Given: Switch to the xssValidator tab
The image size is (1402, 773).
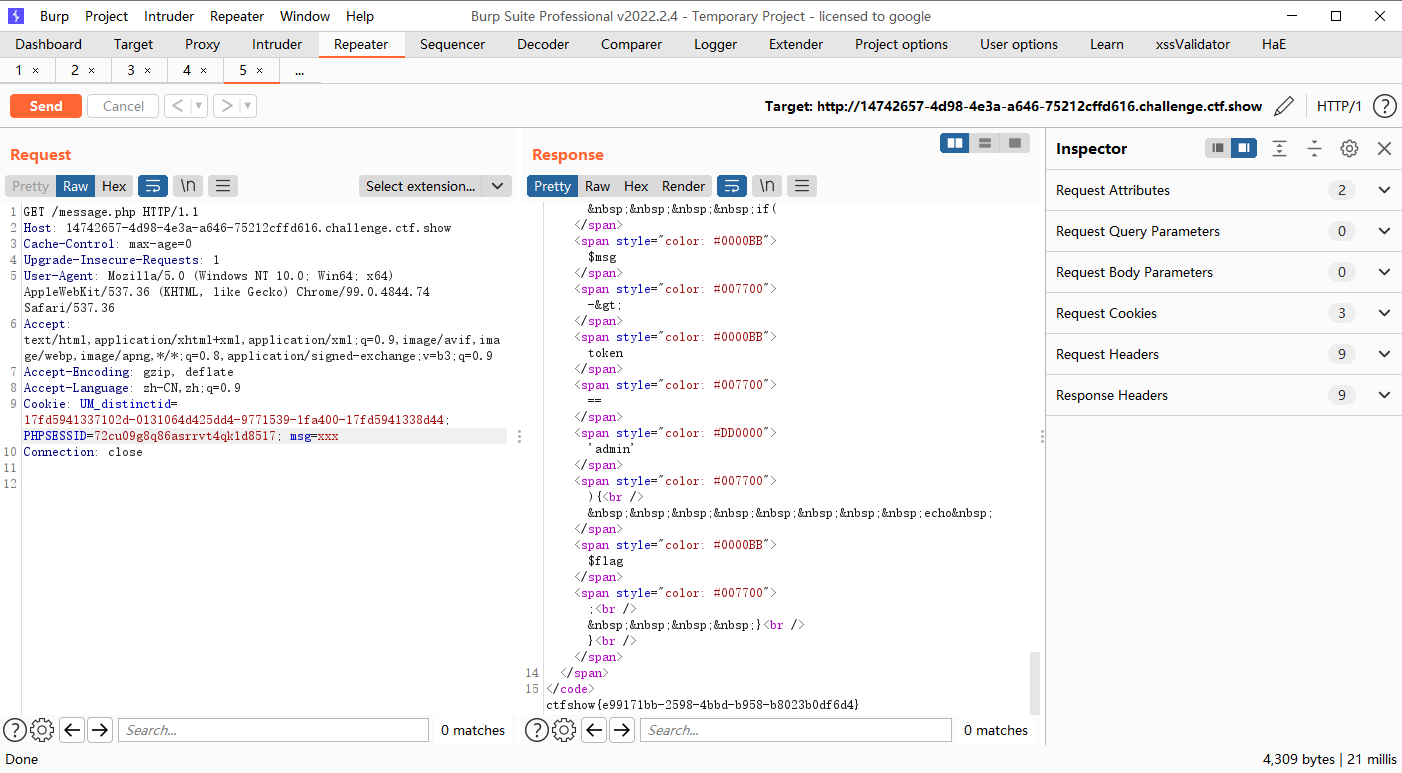Looking at the screenshot, I should 1193,44.
